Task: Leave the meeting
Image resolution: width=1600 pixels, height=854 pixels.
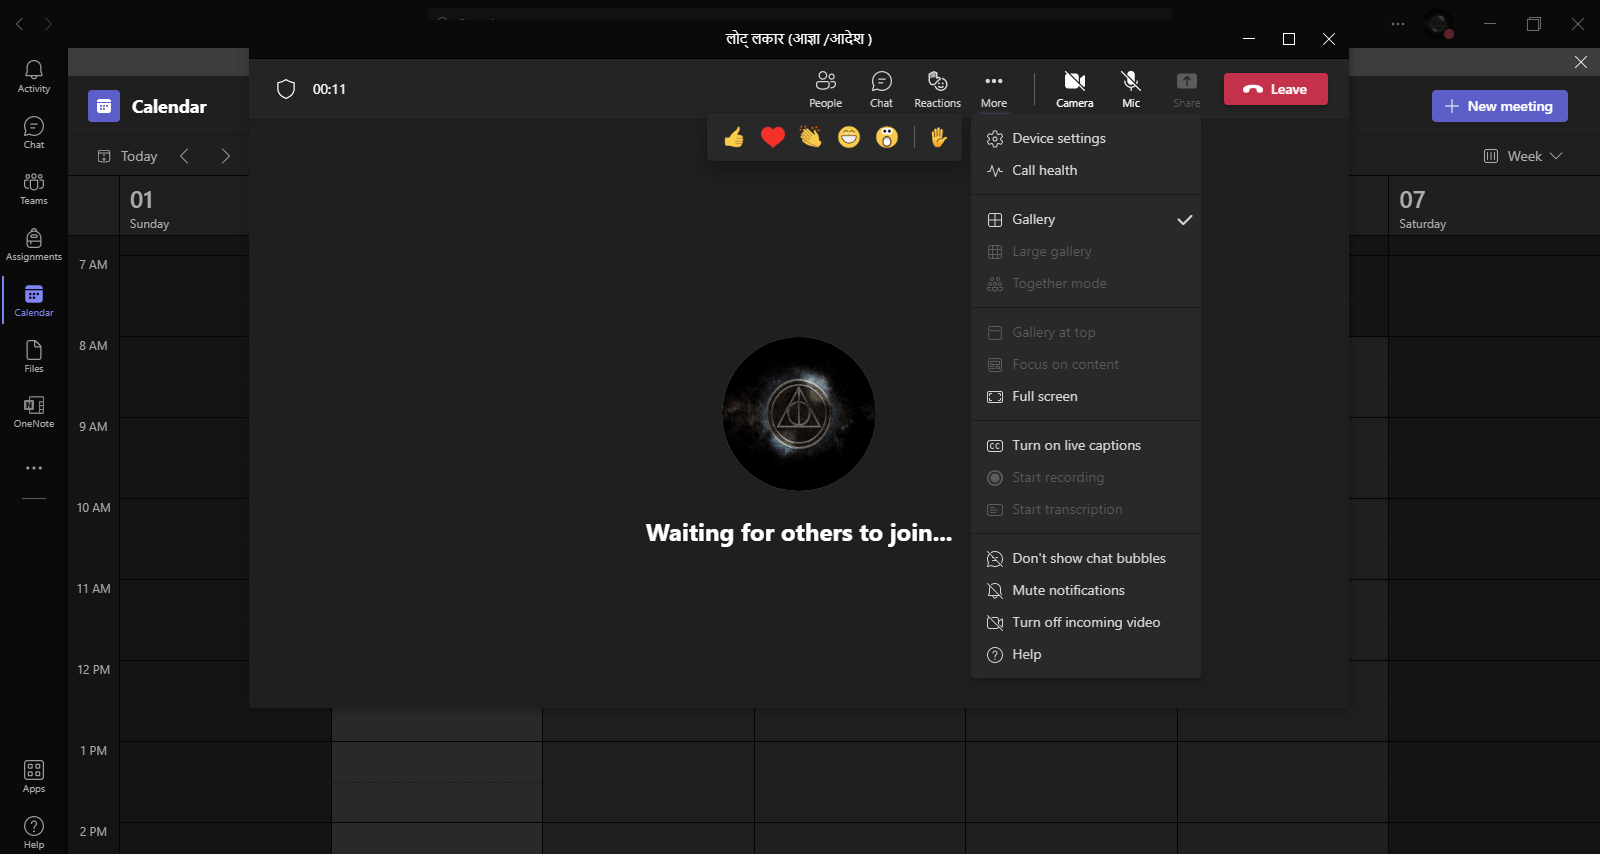Action: pyautogui.click(x=1276, y=89)
